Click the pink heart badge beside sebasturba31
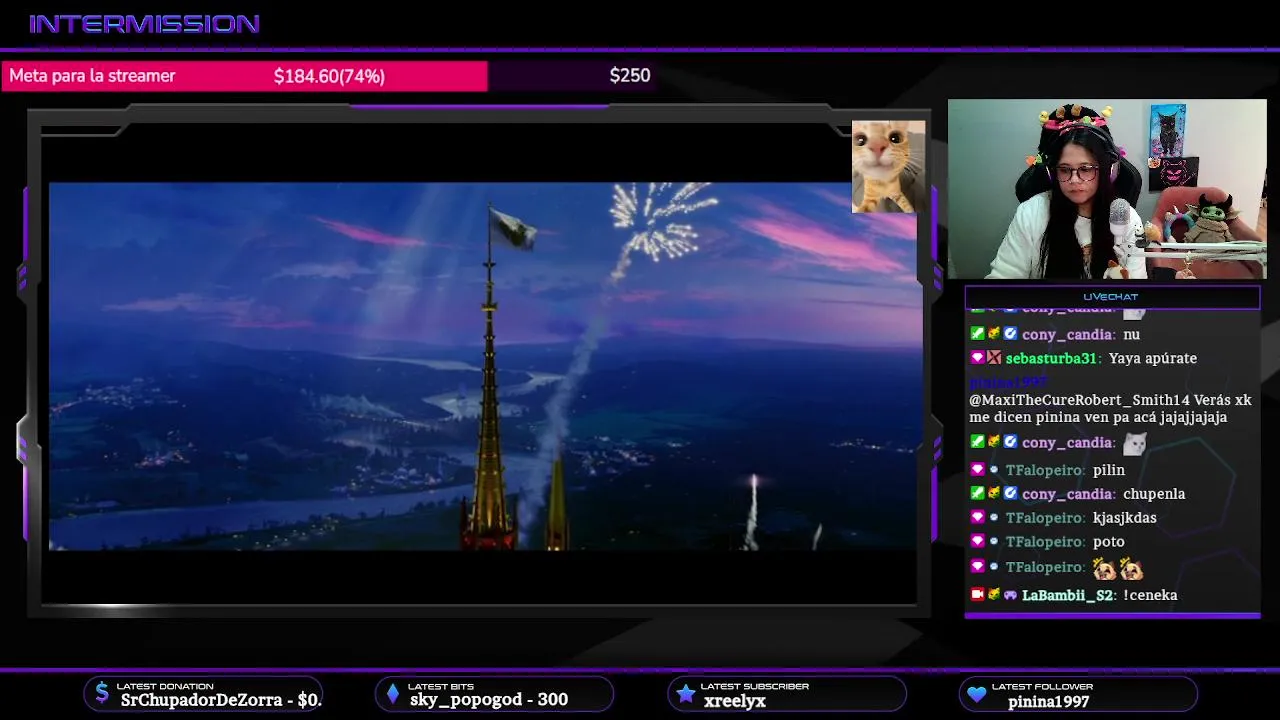 (977, 358)
